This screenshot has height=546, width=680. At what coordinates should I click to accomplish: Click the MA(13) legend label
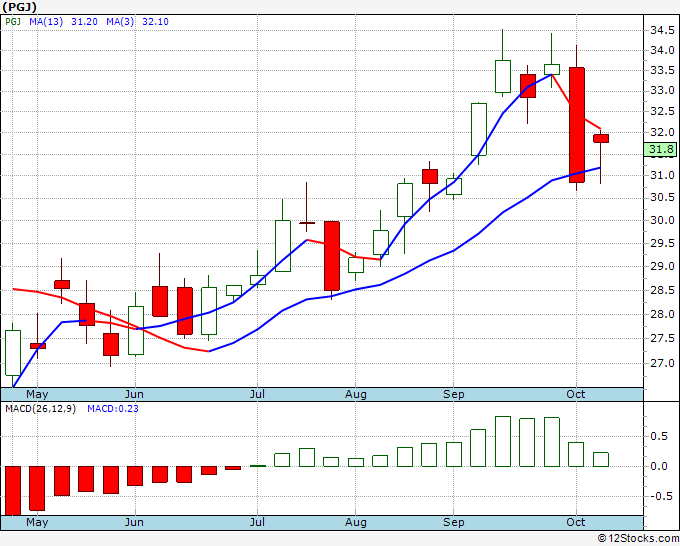46,22
